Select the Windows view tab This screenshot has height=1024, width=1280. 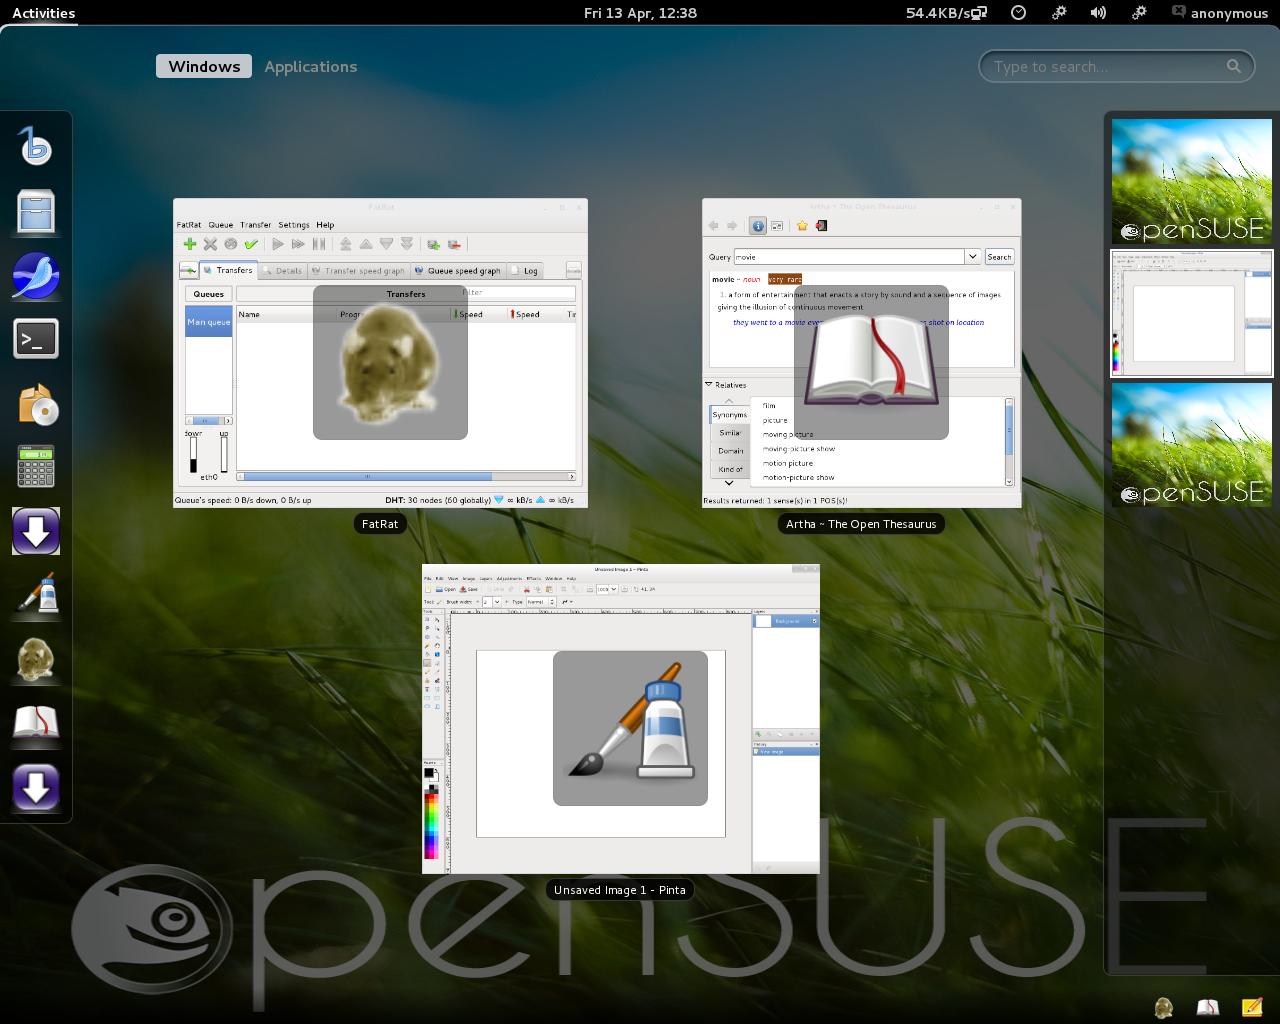tap(204, 66)
